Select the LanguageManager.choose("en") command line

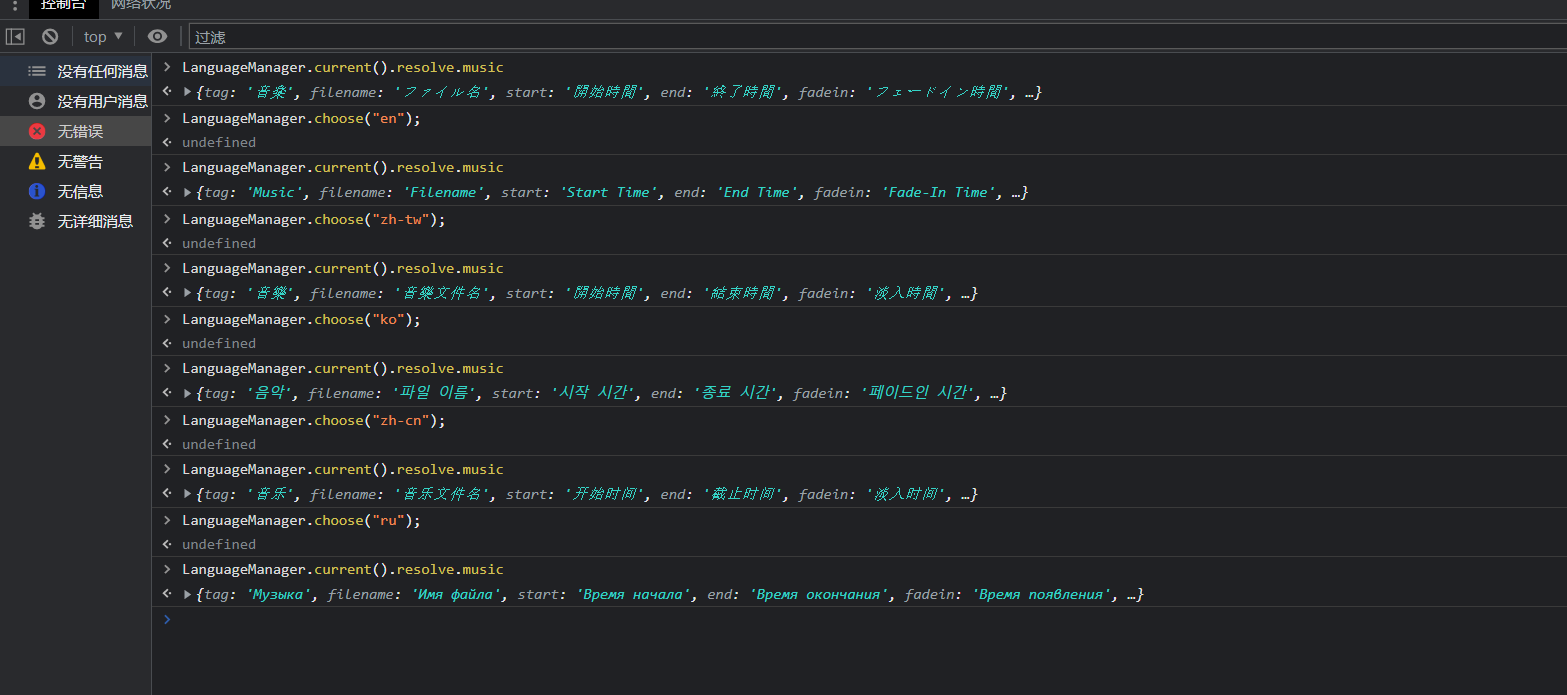coord(301,118)
